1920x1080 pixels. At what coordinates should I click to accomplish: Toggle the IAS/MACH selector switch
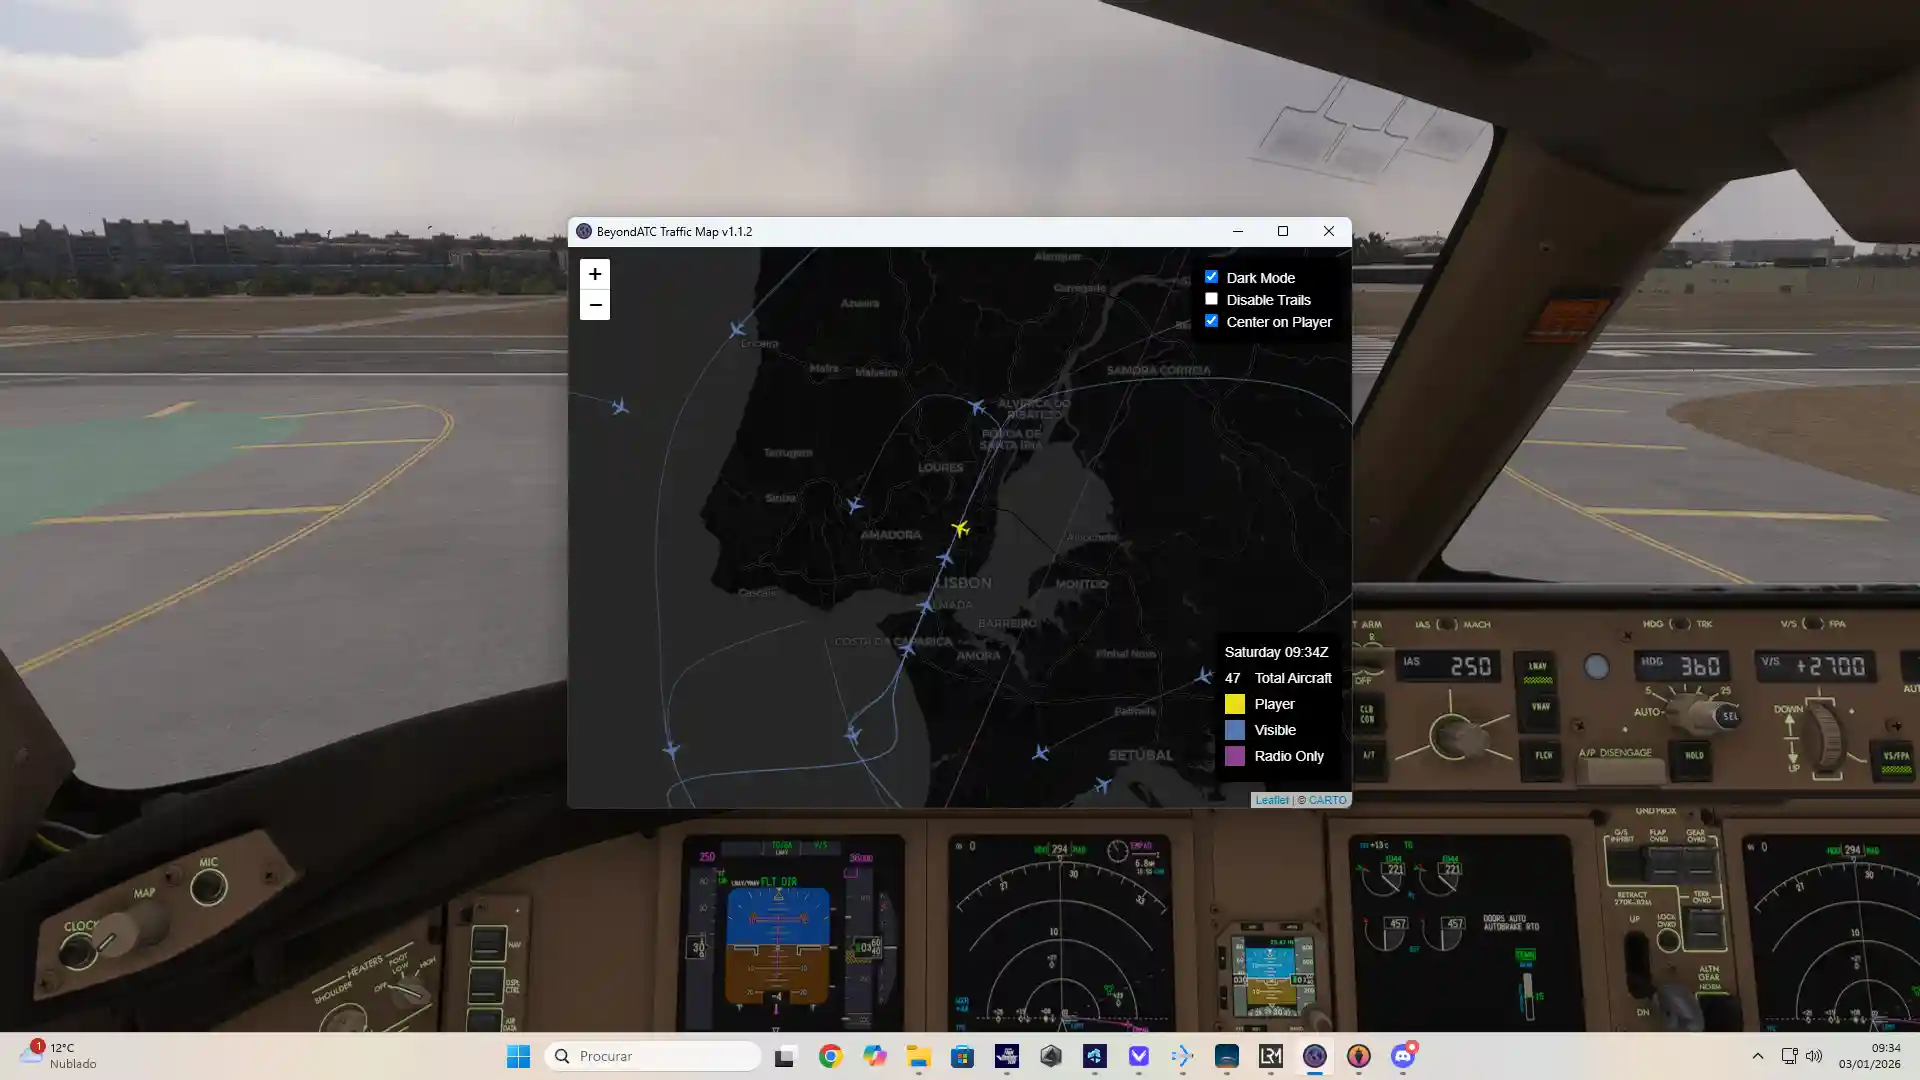coord(1446,624)
